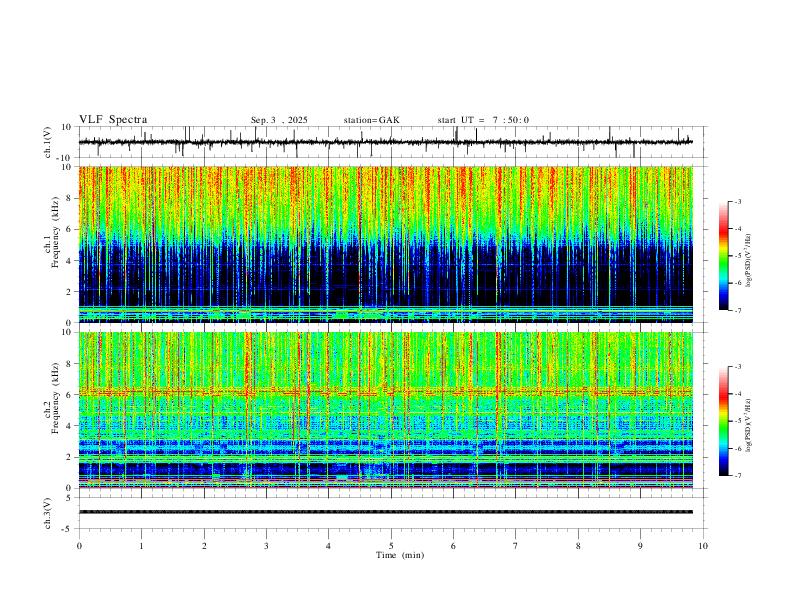Click time axis tick label '10'
This screenshot has height=612, width=792.
703,546
